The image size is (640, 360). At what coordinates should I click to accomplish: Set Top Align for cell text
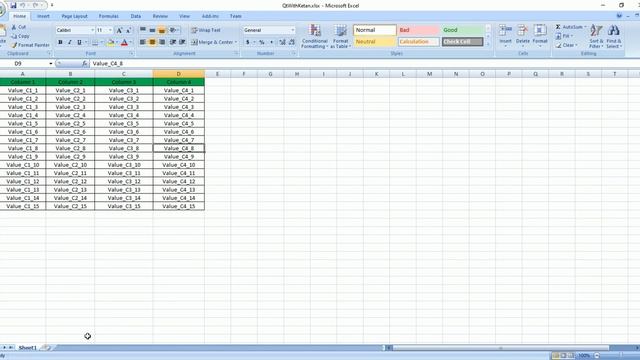143,30
